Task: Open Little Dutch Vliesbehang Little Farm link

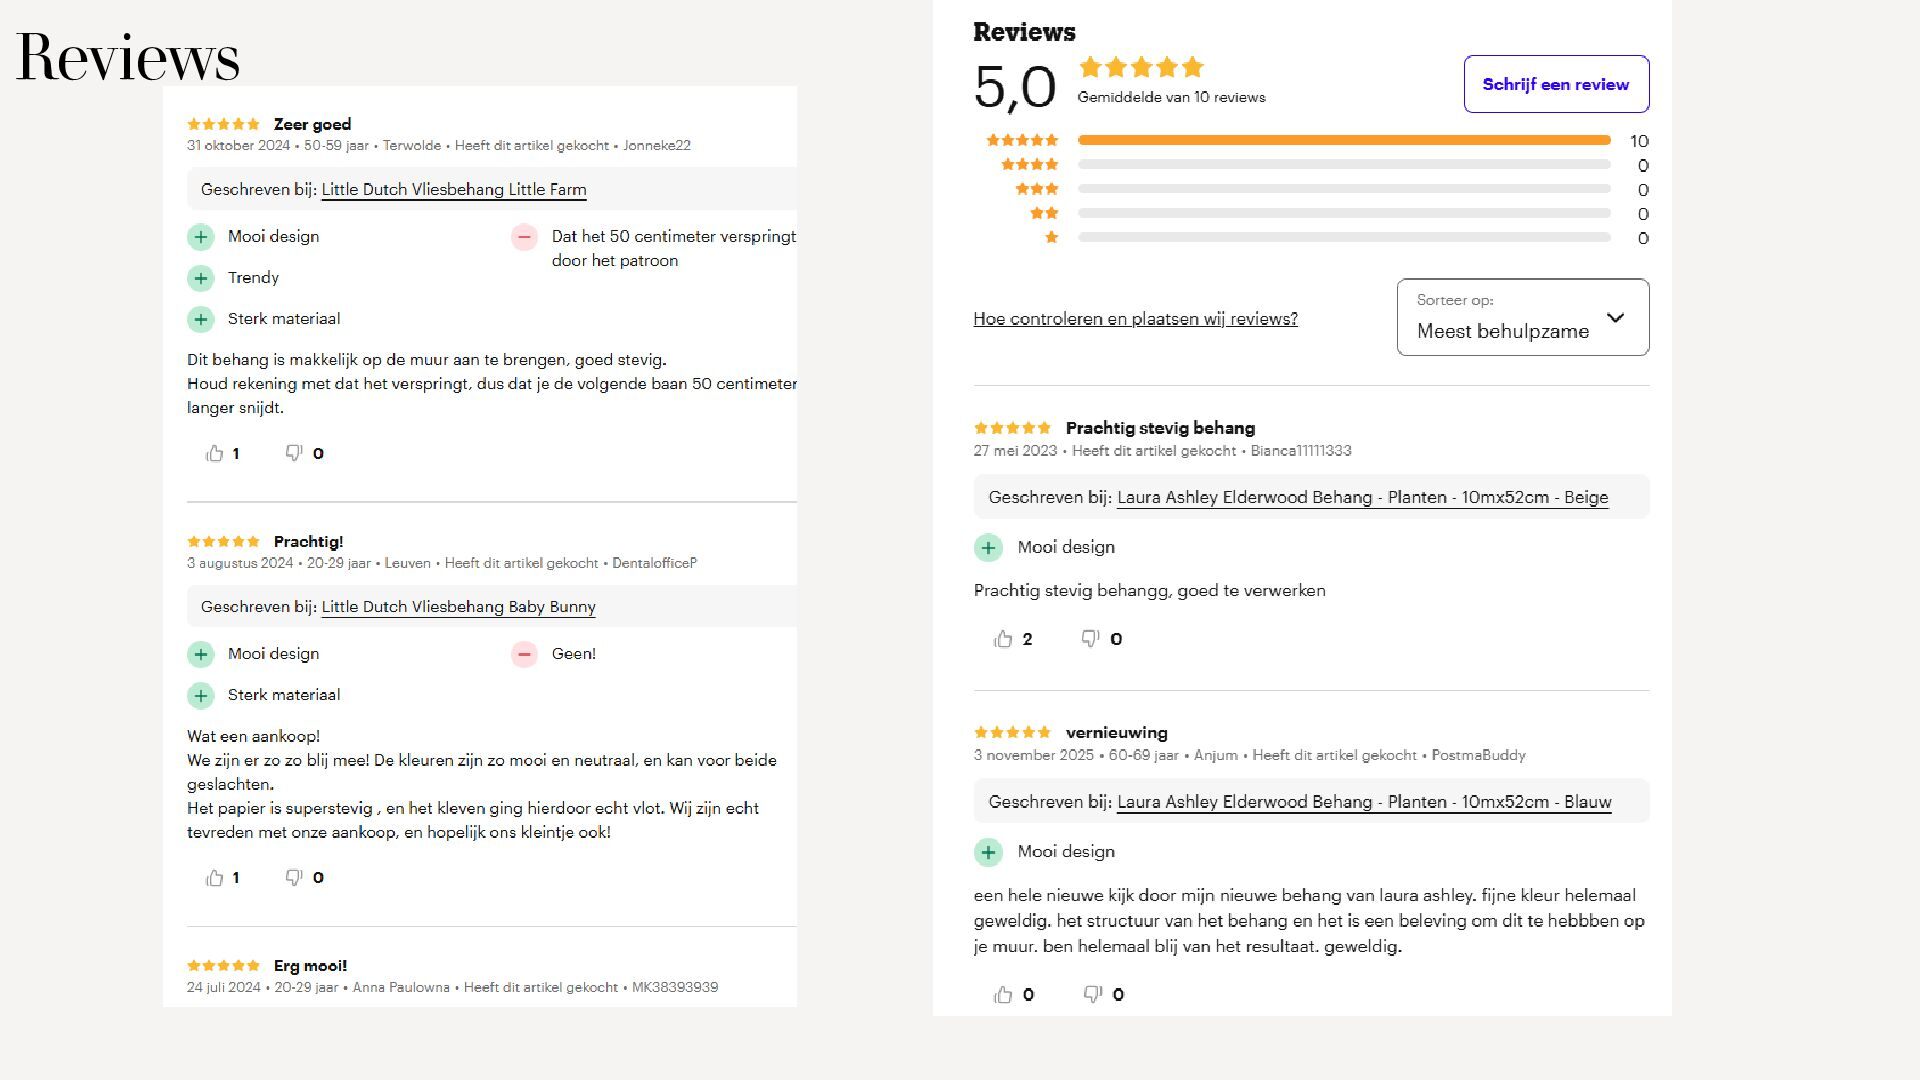Action: [454, 190]
